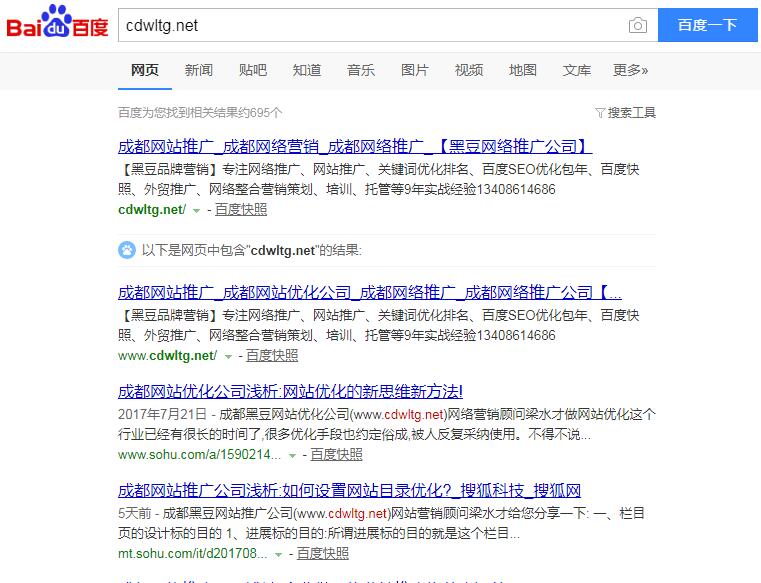Viewport: 761px width, 583px height.
Task: Open 百度快照 for mt.sohu.com result
Action: coord(323,553)
